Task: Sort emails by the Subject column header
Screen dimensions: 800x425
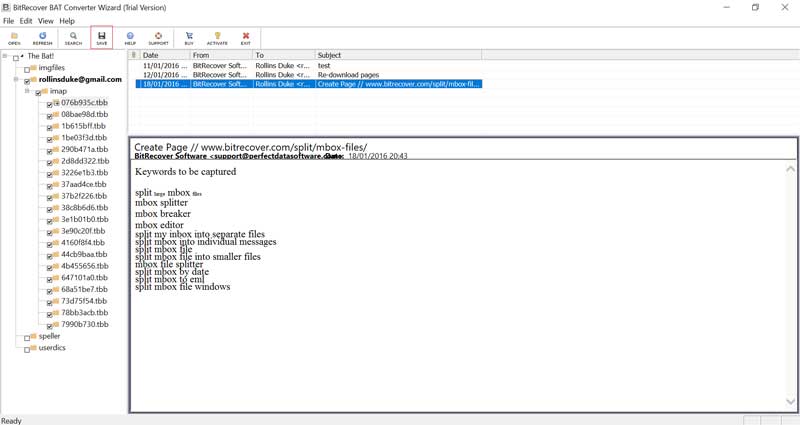Action: (x=398, y=55)
